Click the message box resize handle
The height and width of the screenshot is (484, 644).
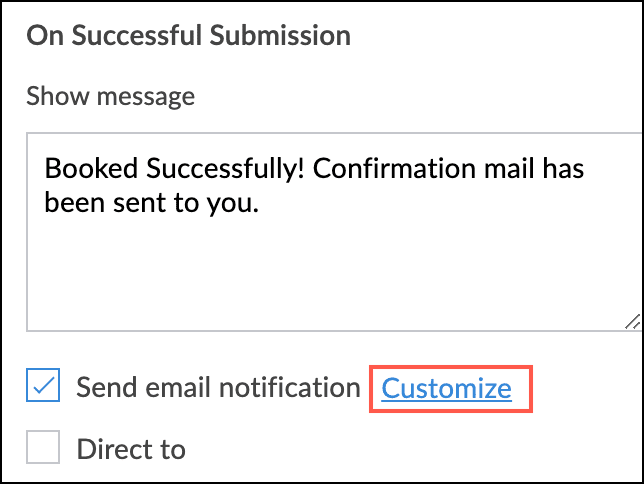click(631, 321)
